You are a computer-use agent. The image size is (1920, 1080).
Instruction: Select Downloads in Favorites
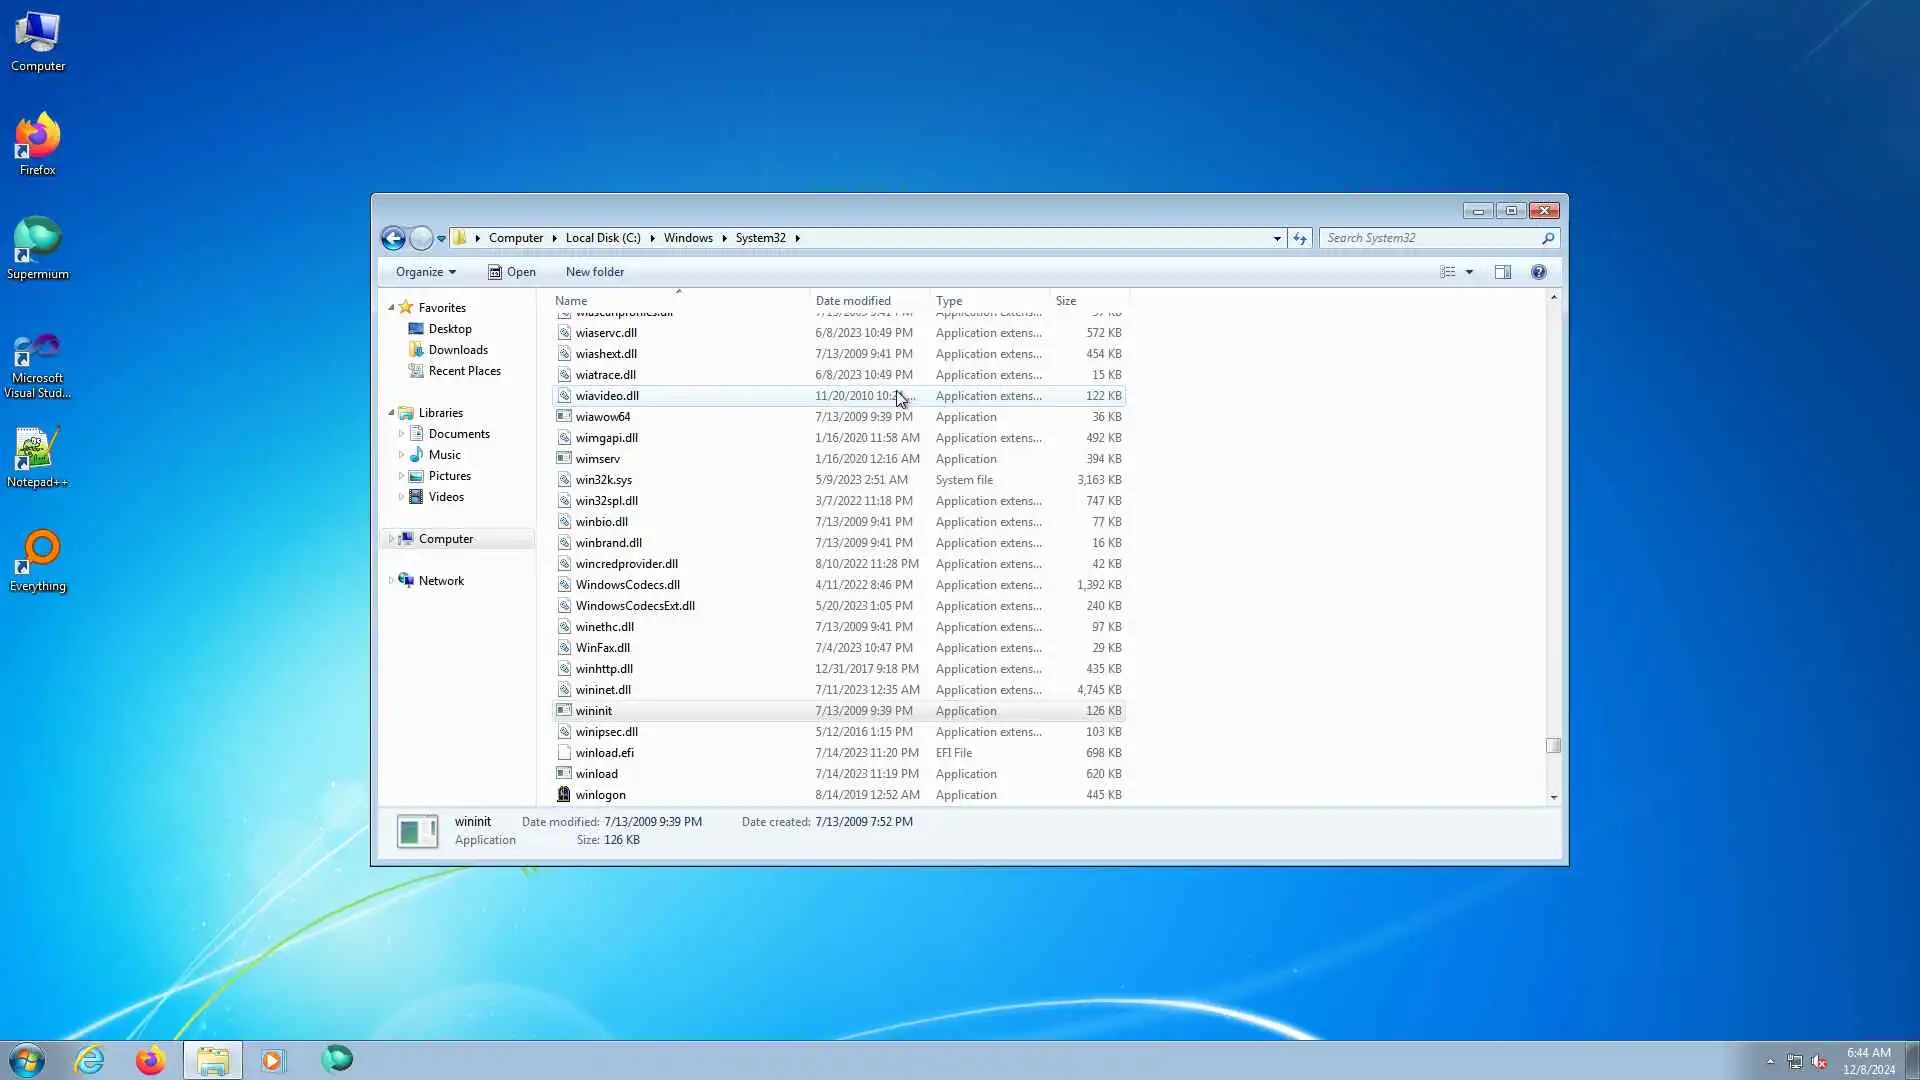(x=458, y=350)
